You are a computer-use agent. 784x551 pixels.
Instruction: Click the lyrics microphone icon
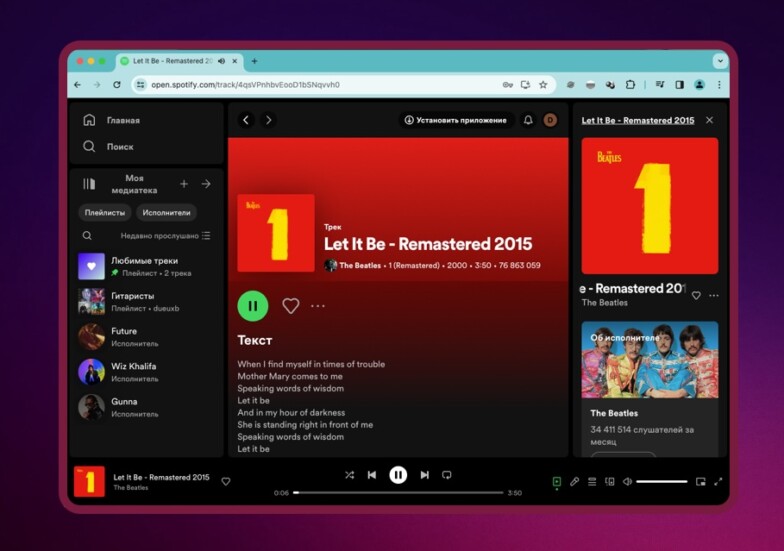pyautogui.click(x=575, y=481)
